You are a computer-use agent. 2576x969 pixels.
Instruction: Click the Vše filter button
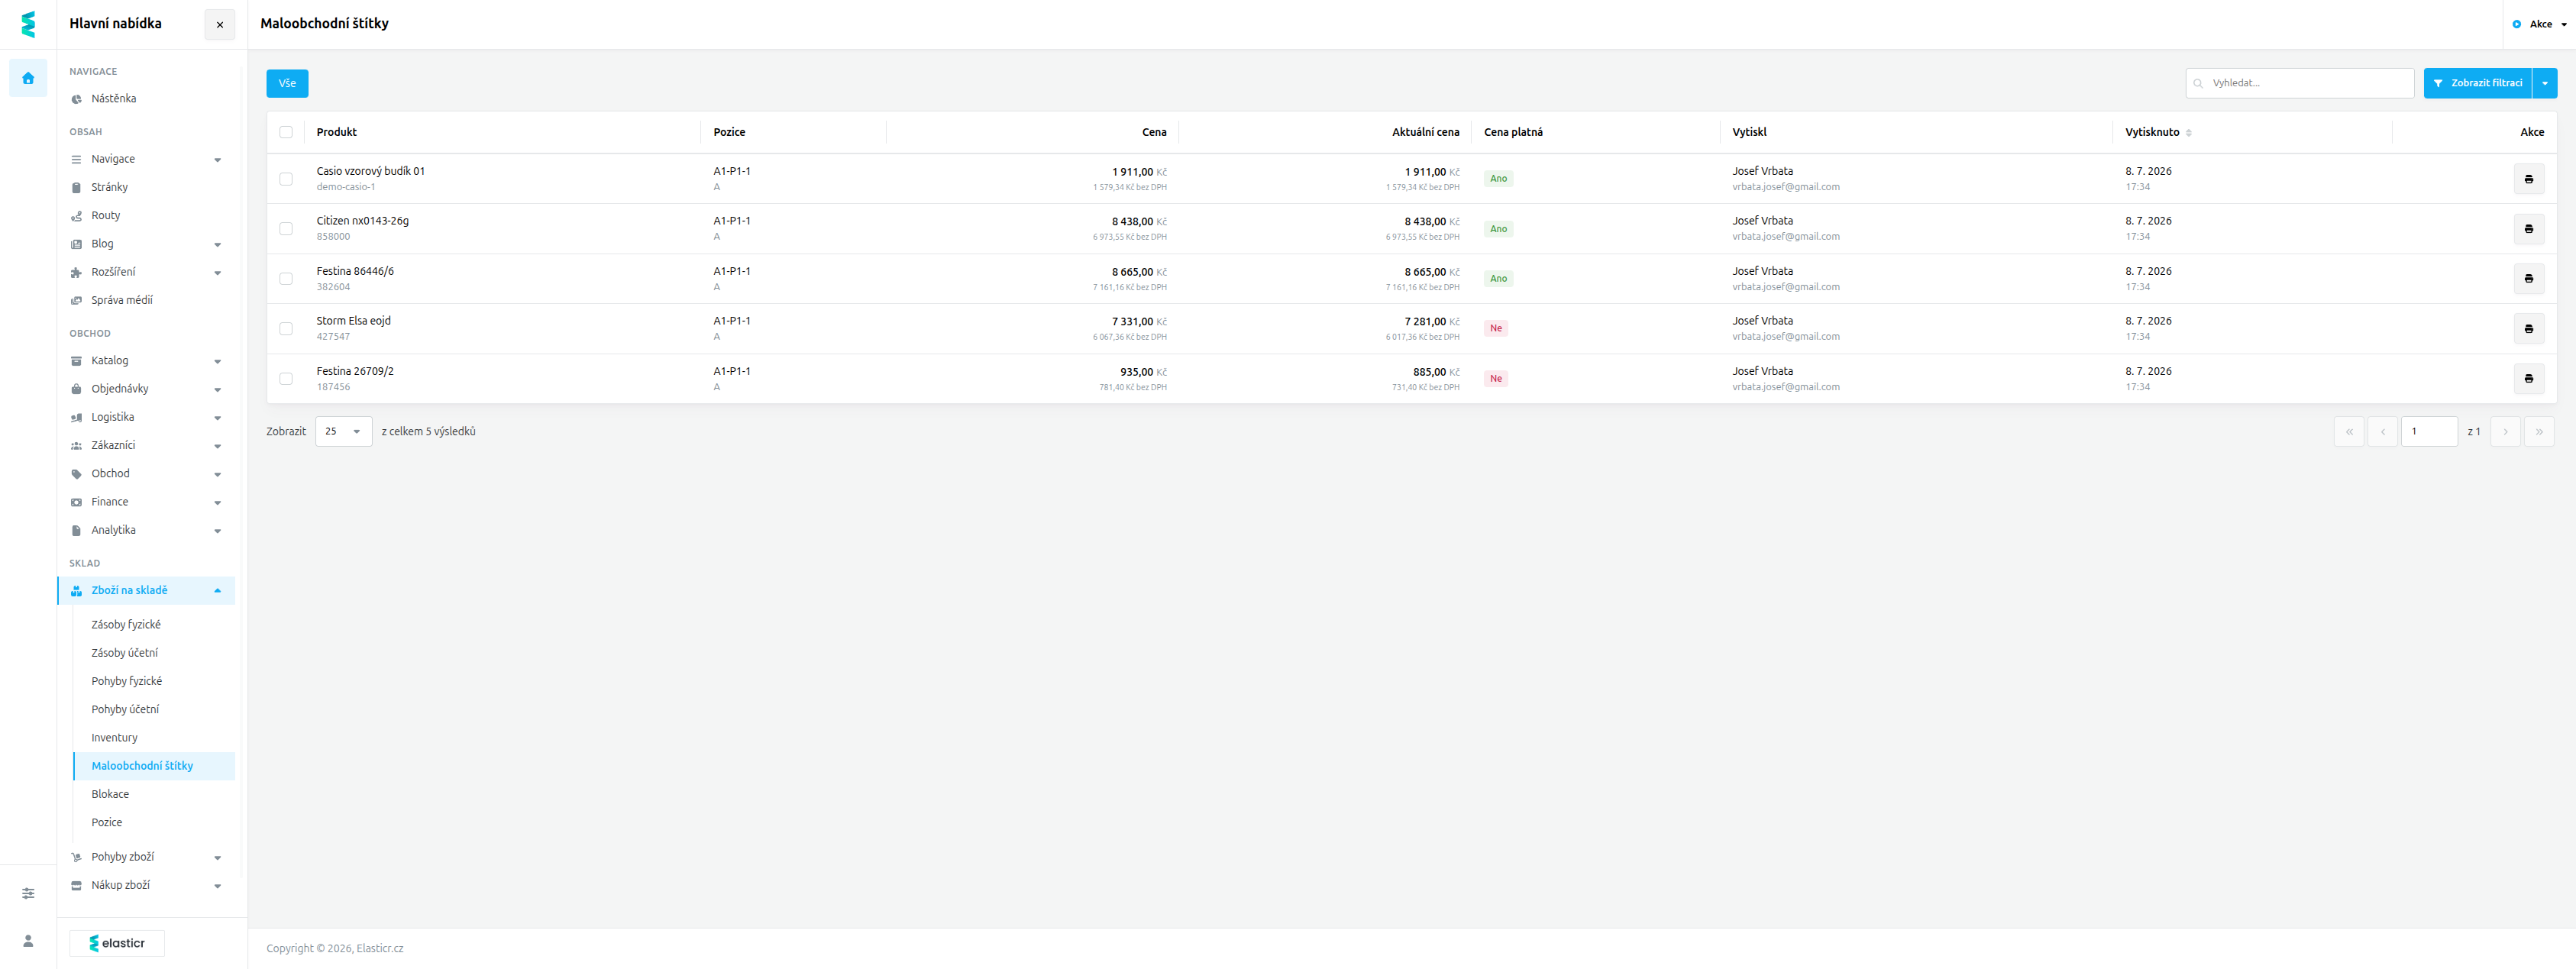[x=287, y=84]
